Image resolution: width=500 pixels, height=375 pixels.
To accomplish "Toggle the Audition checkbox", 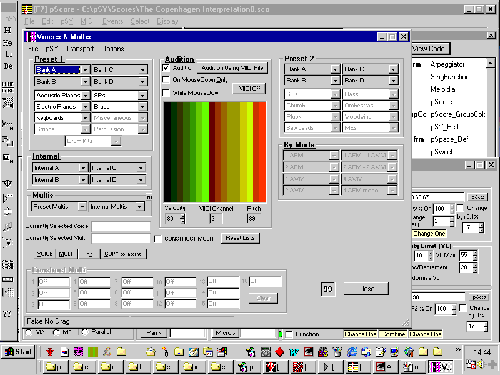I will (x=166, y=68).
